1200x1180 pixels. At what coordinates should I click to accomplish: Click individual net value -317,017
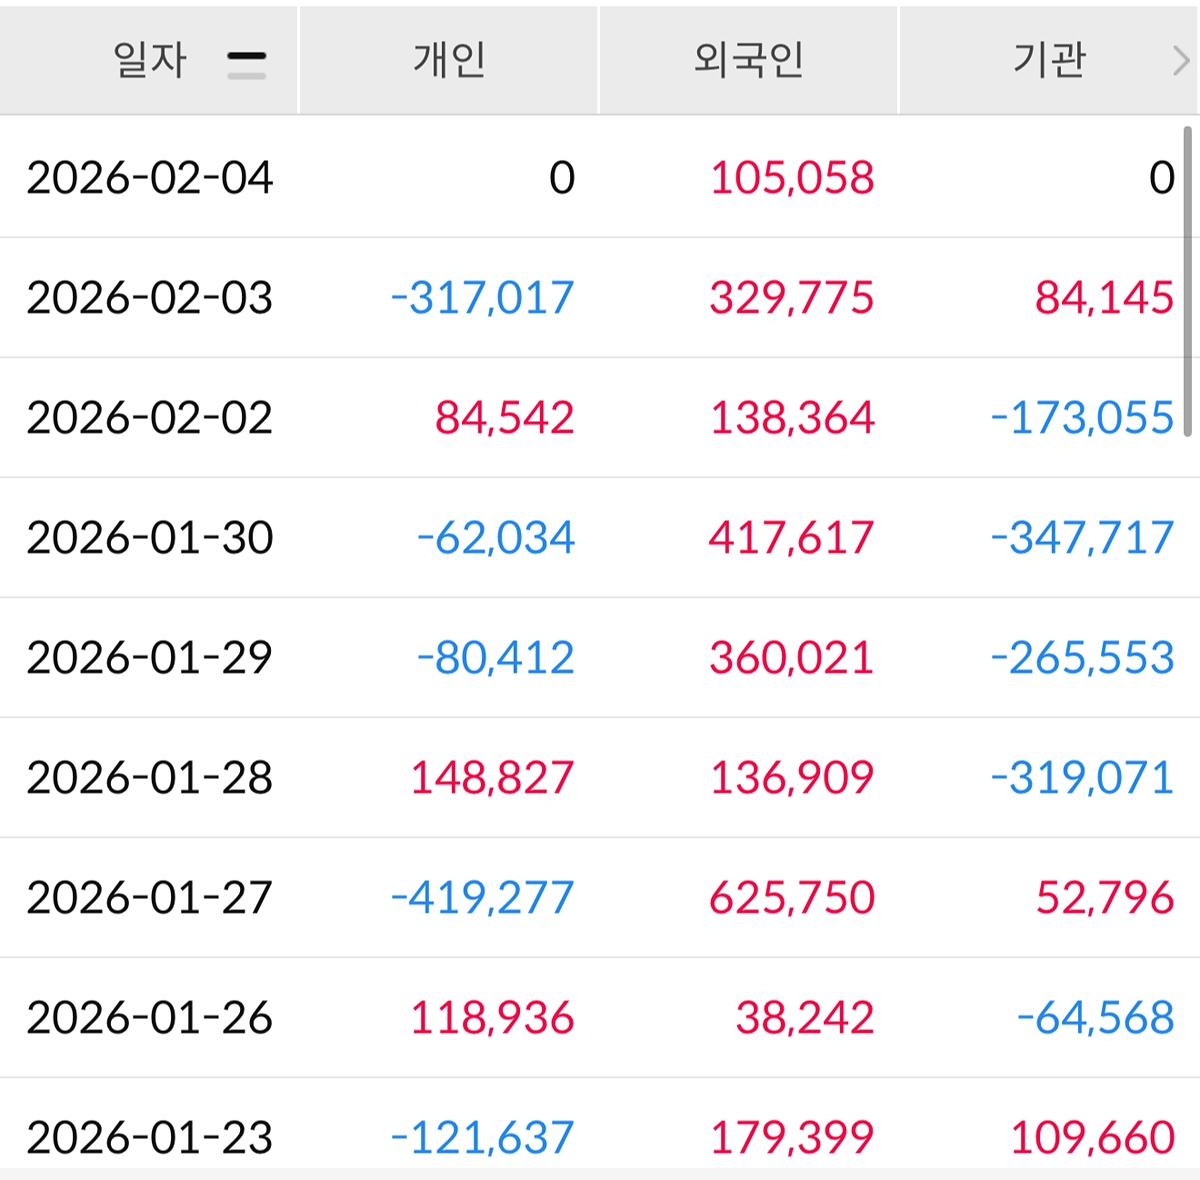483,298
